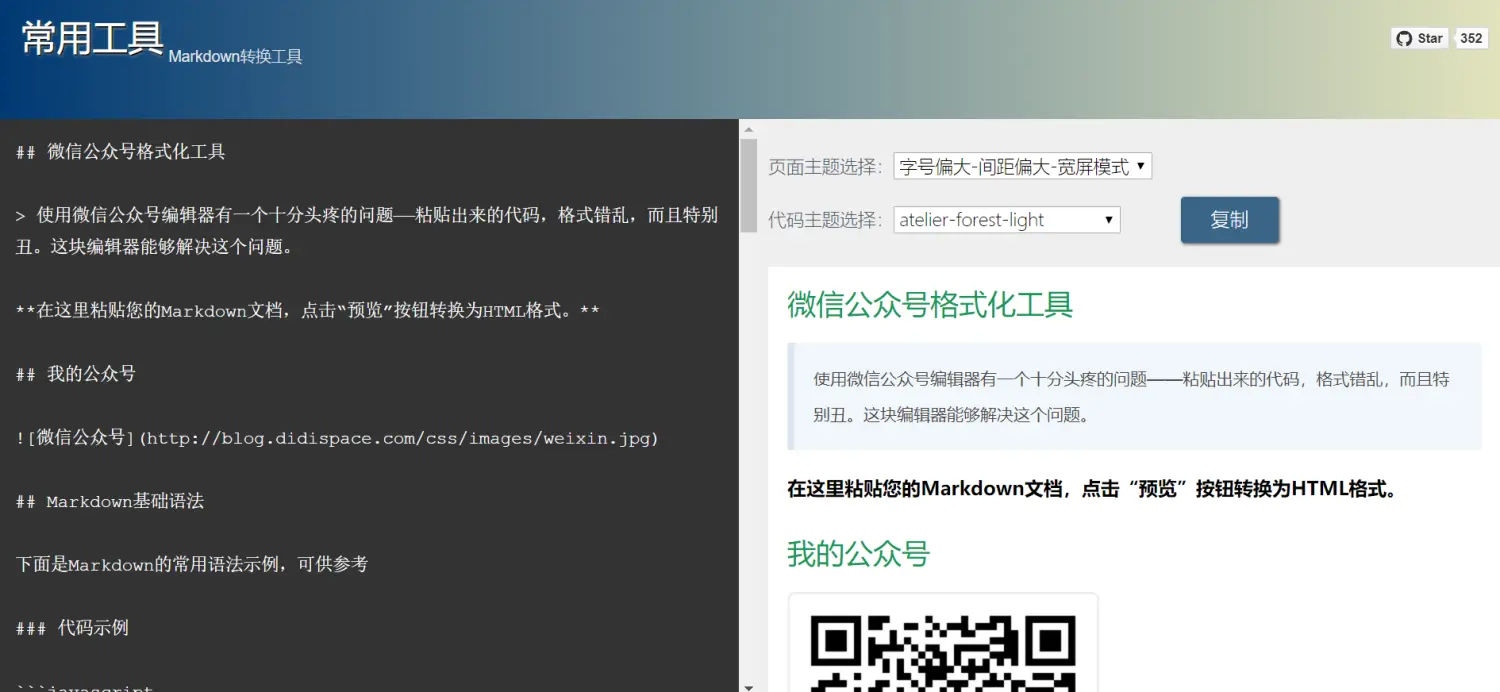The image size is (1500, 692).
Task: Open the page theme selection dropdown
Action: (x=1023, y=167)
